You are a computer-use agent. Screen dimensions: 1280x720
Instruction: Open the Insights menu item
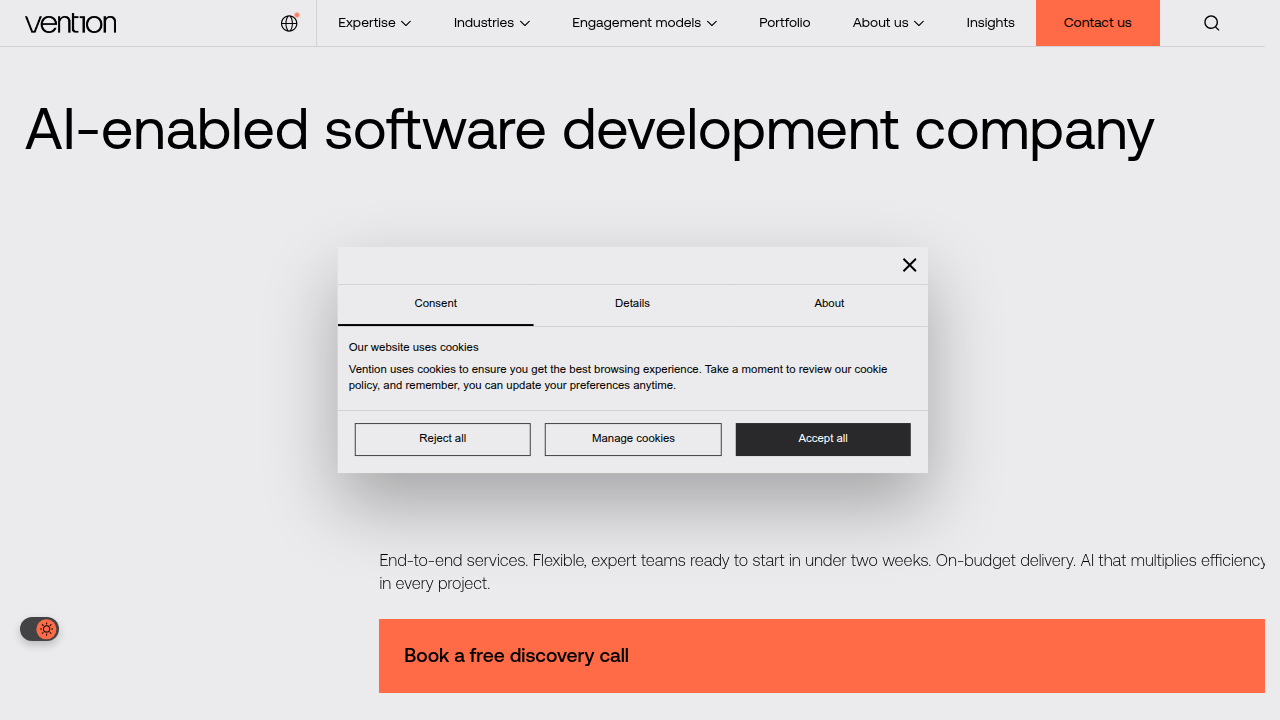pyautogui.click(x=990, y=23)
